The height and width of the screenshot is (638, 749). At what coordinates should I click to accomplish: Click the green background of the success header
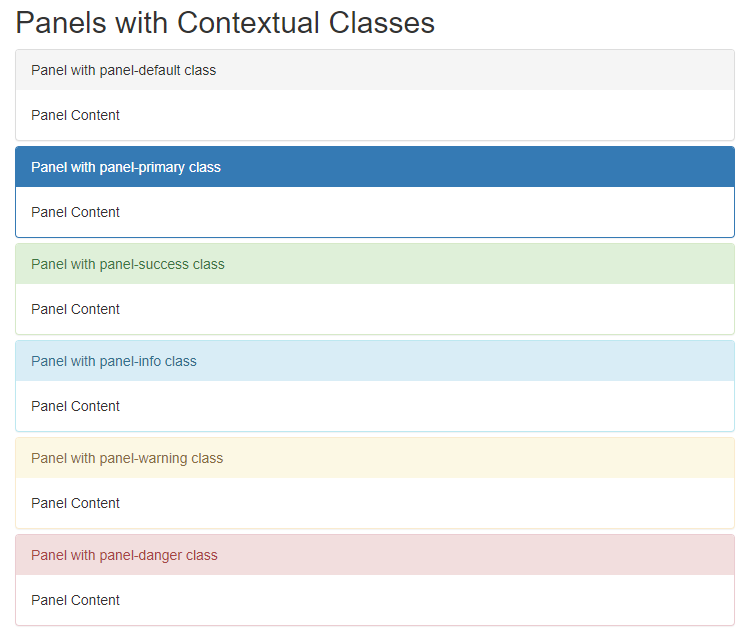pyautogui.click(x=500, y=264)
